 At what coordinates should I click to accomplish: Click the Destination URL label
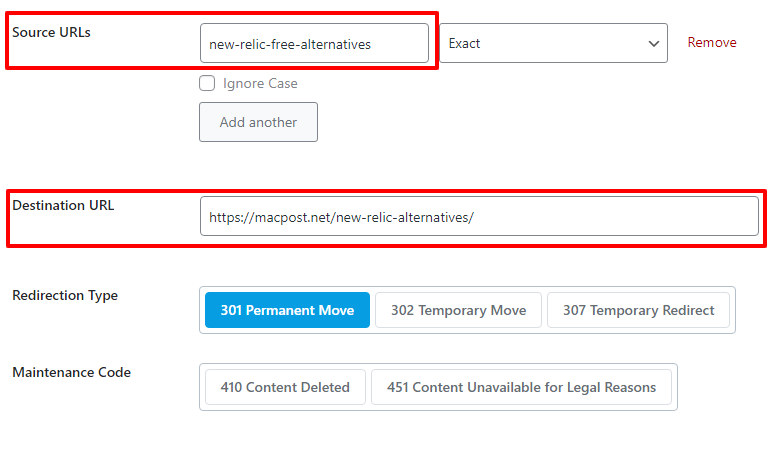(63, 205)
